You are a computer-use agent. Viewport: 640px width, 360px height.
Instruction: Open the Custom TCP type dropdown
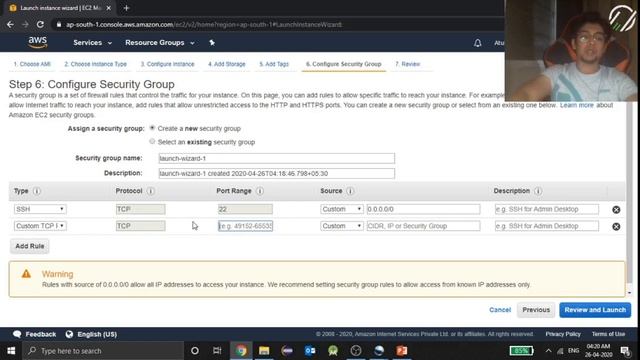(x=40, y=226)
